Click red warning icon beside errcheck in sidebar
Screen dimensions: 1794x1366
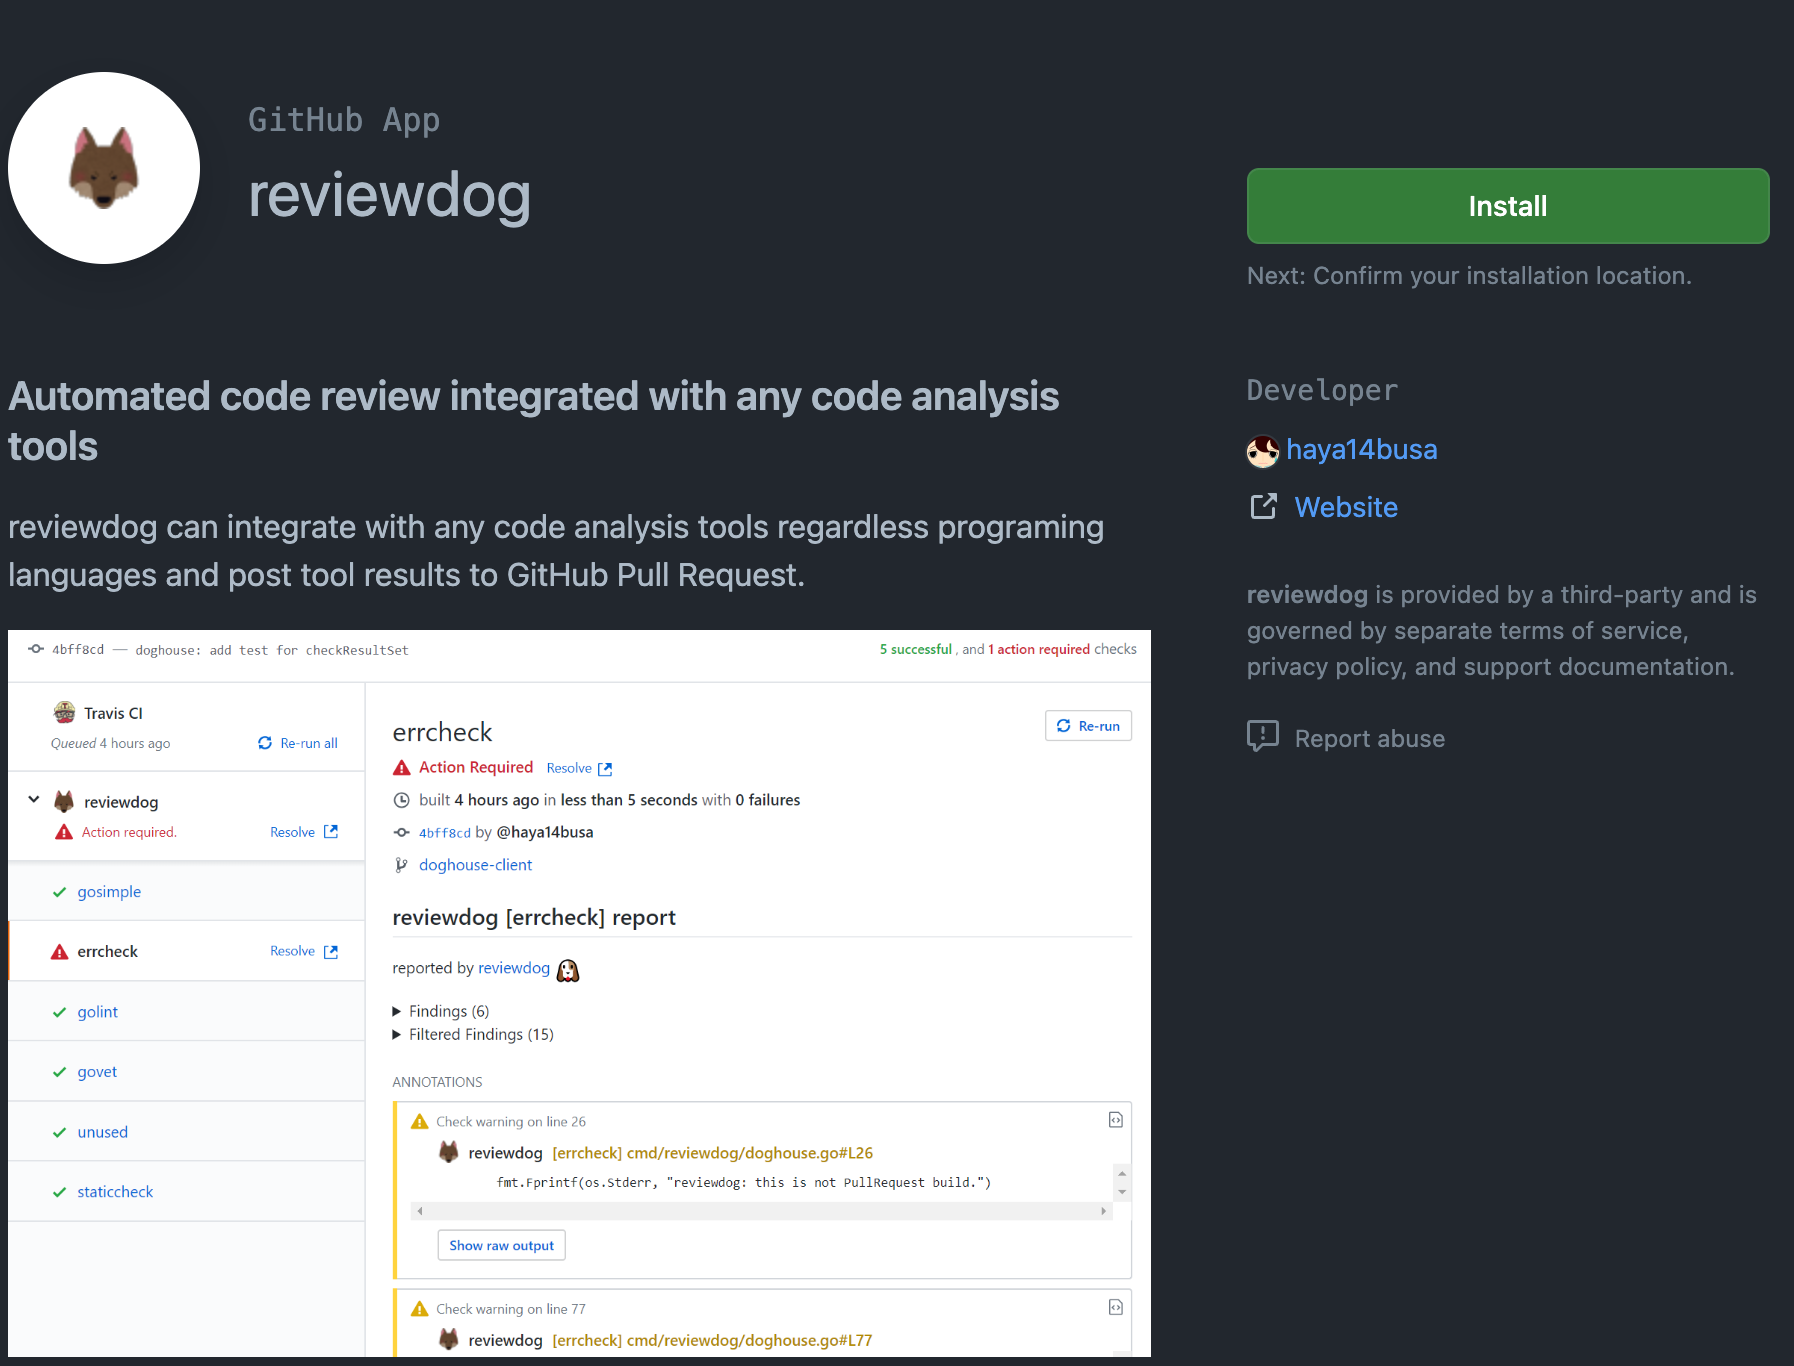pyautogui.click(x=59, y=952)
